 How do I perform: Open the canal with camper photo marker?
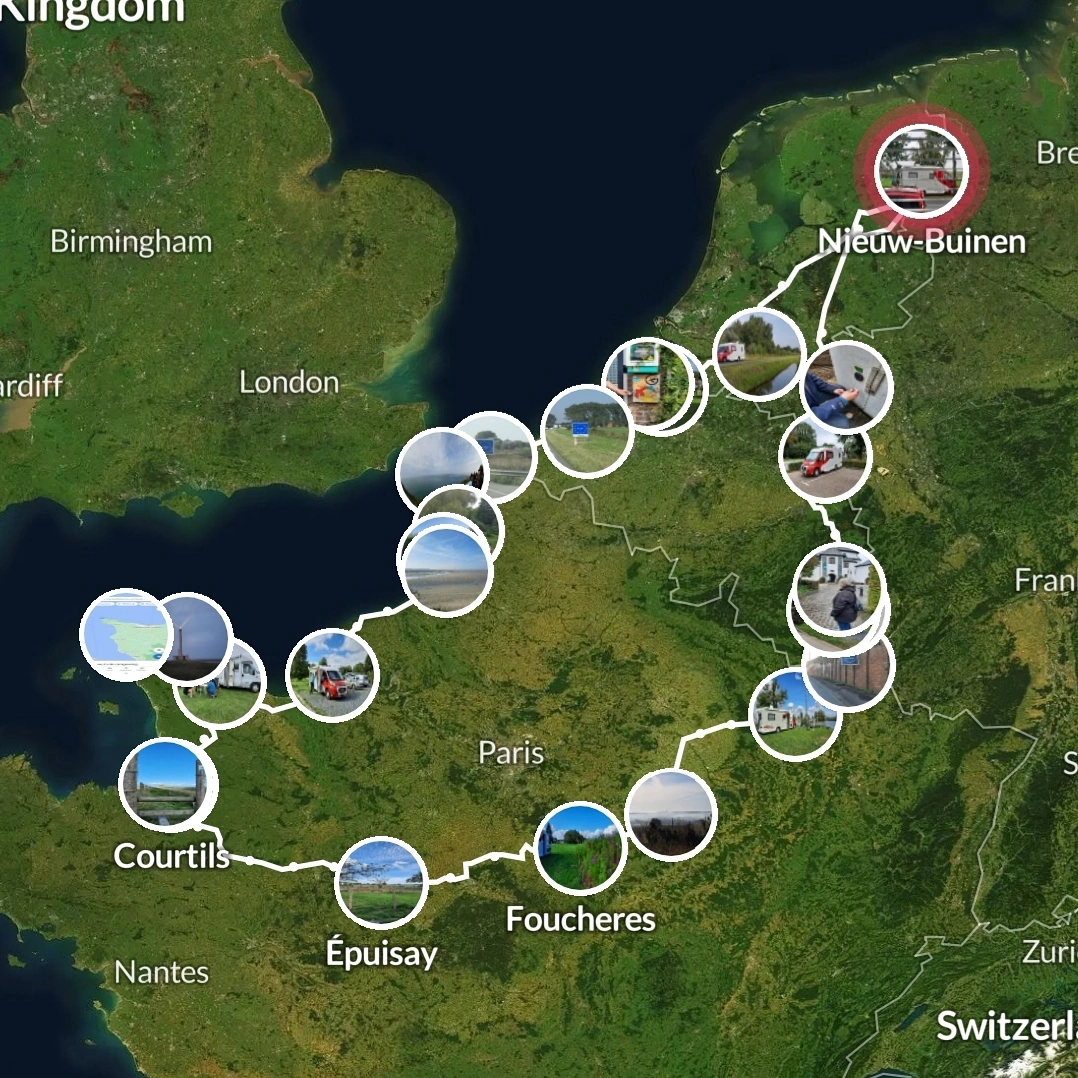tap(759, 355)
